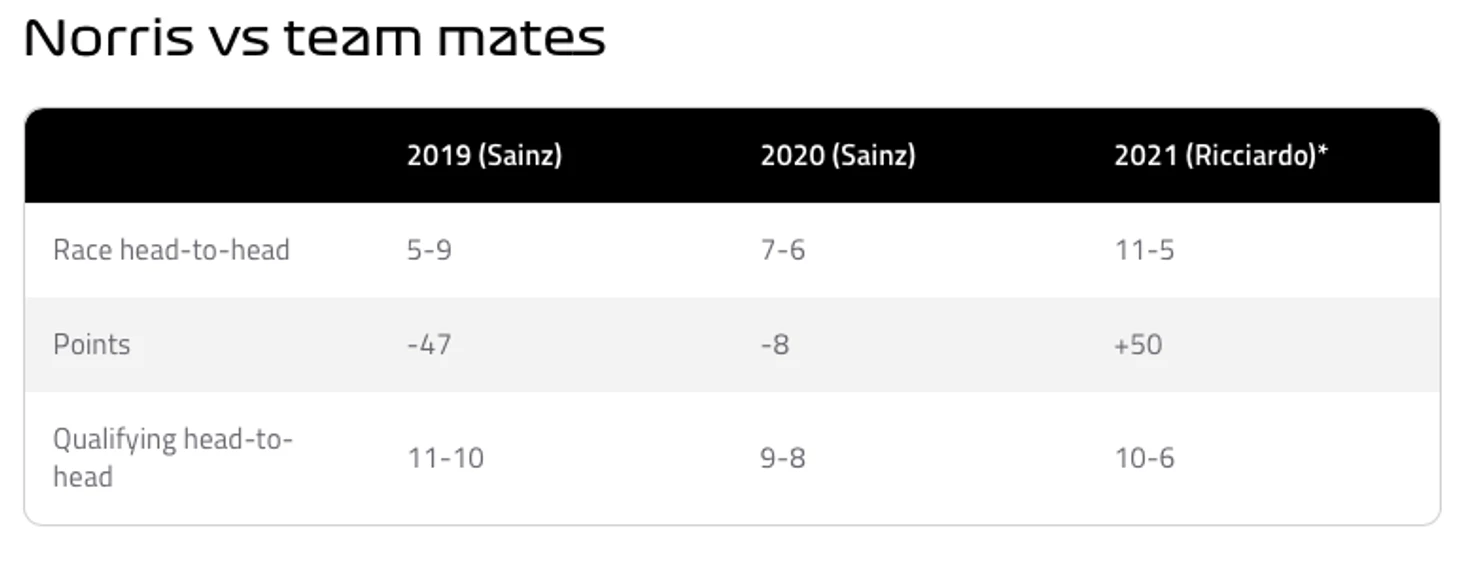Click the -47 points difference cell
This screenshot has height=569, width=1460.
point(429,345)
